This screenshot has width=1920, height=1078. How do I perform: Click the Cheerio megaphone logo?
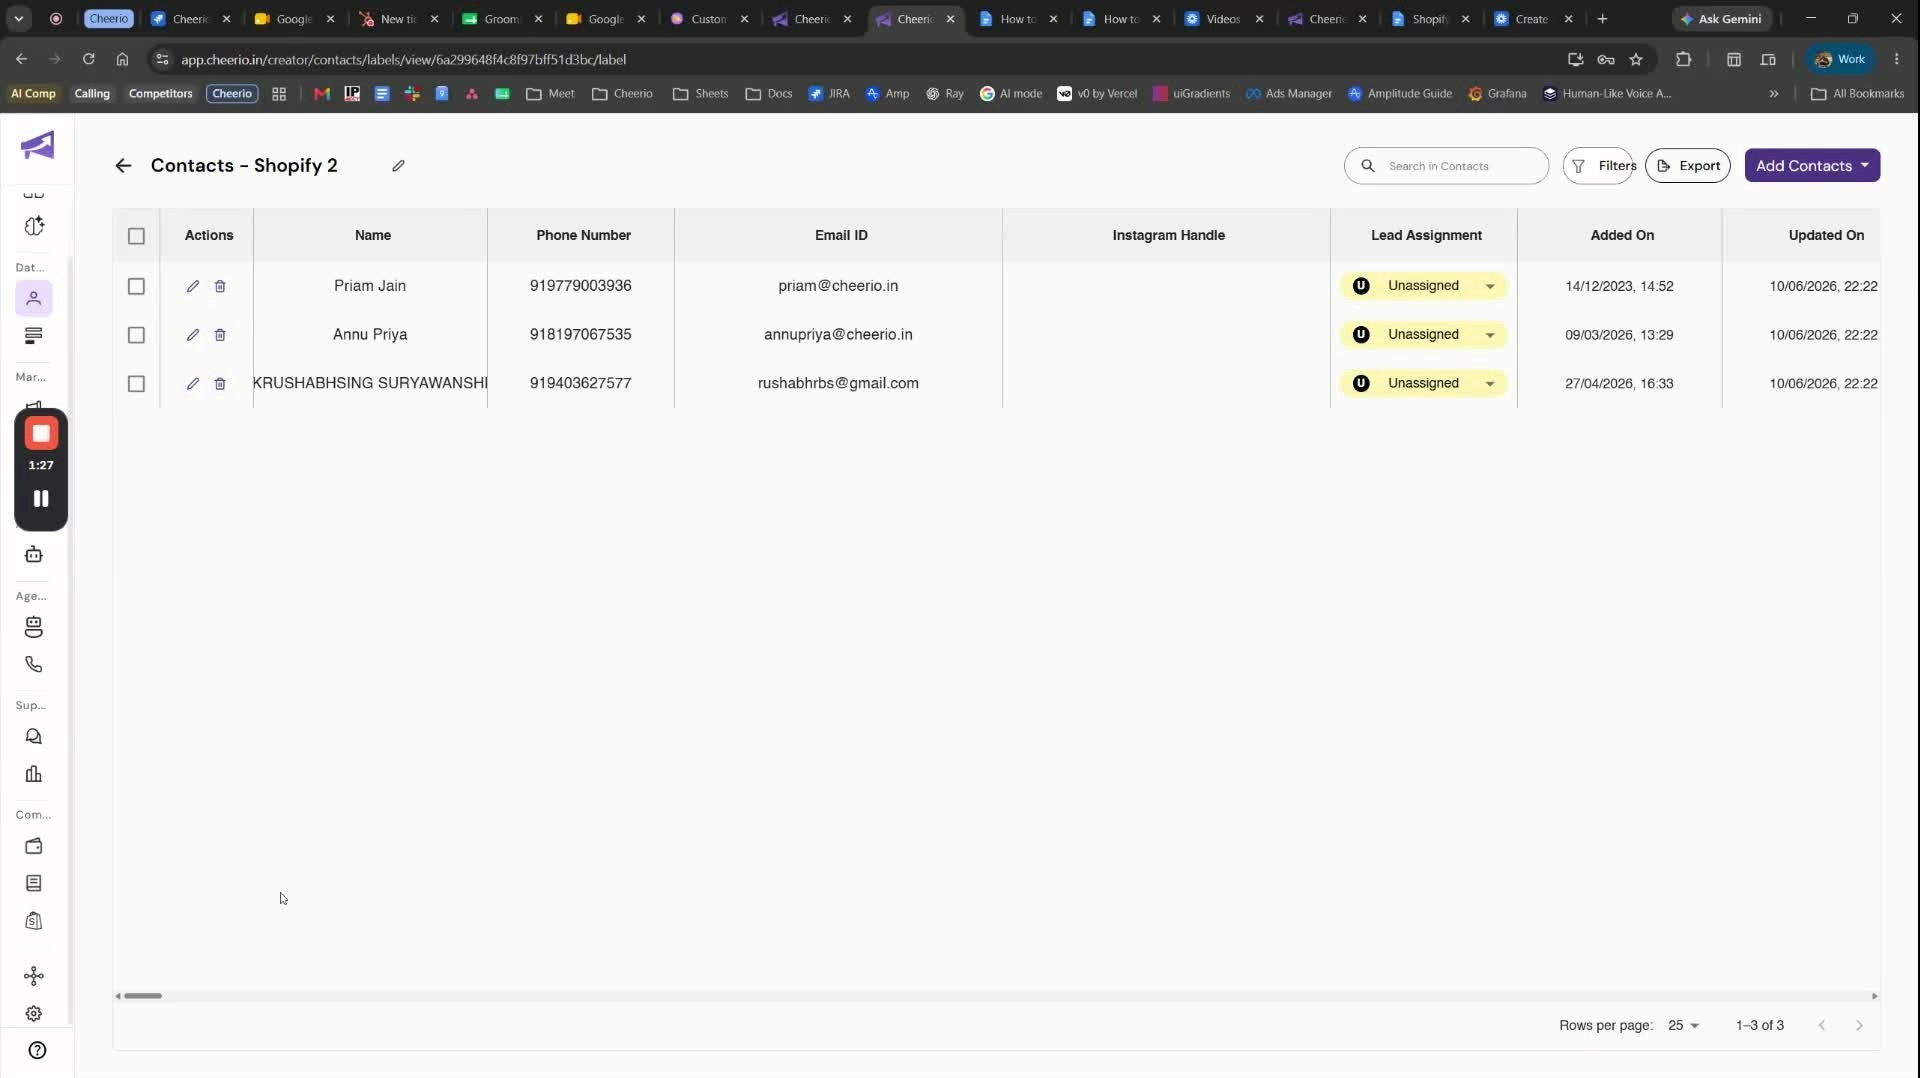[37, 146]
